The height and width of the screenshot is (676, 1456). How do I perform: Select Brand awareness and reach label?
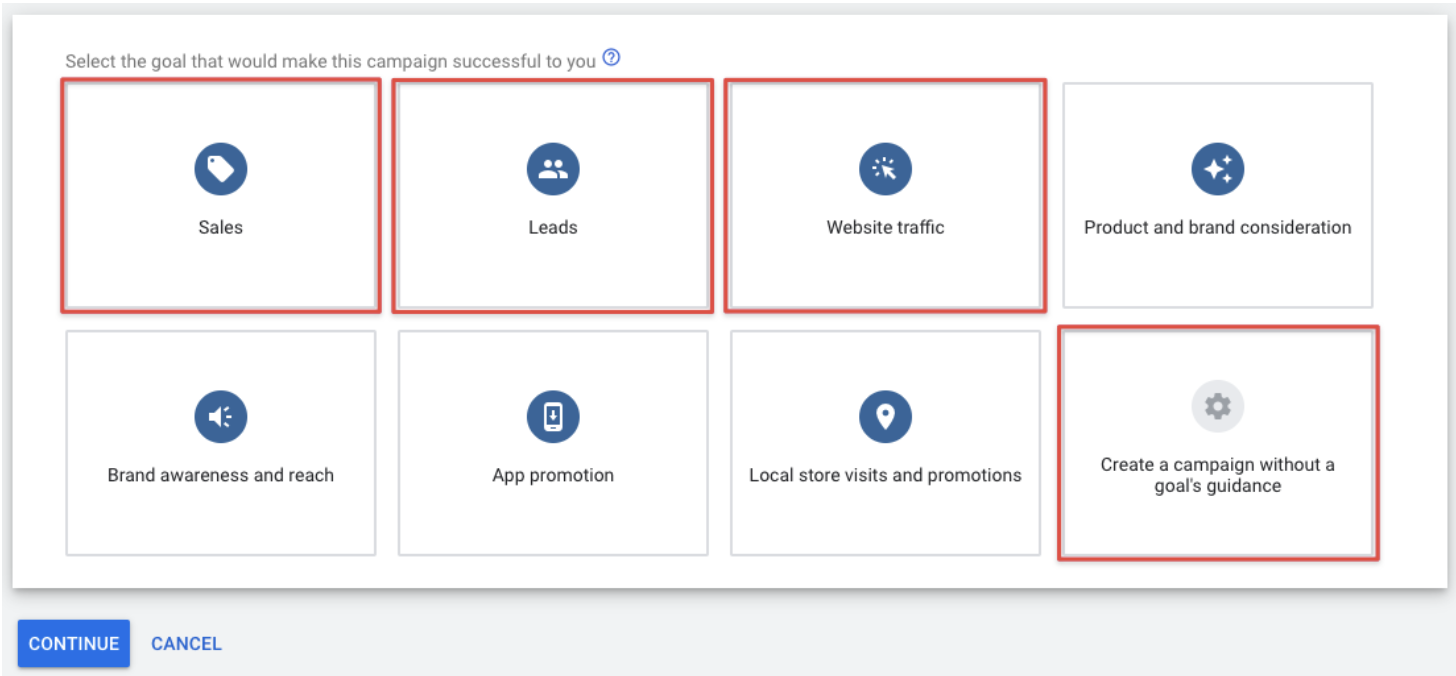coord(221,475)
